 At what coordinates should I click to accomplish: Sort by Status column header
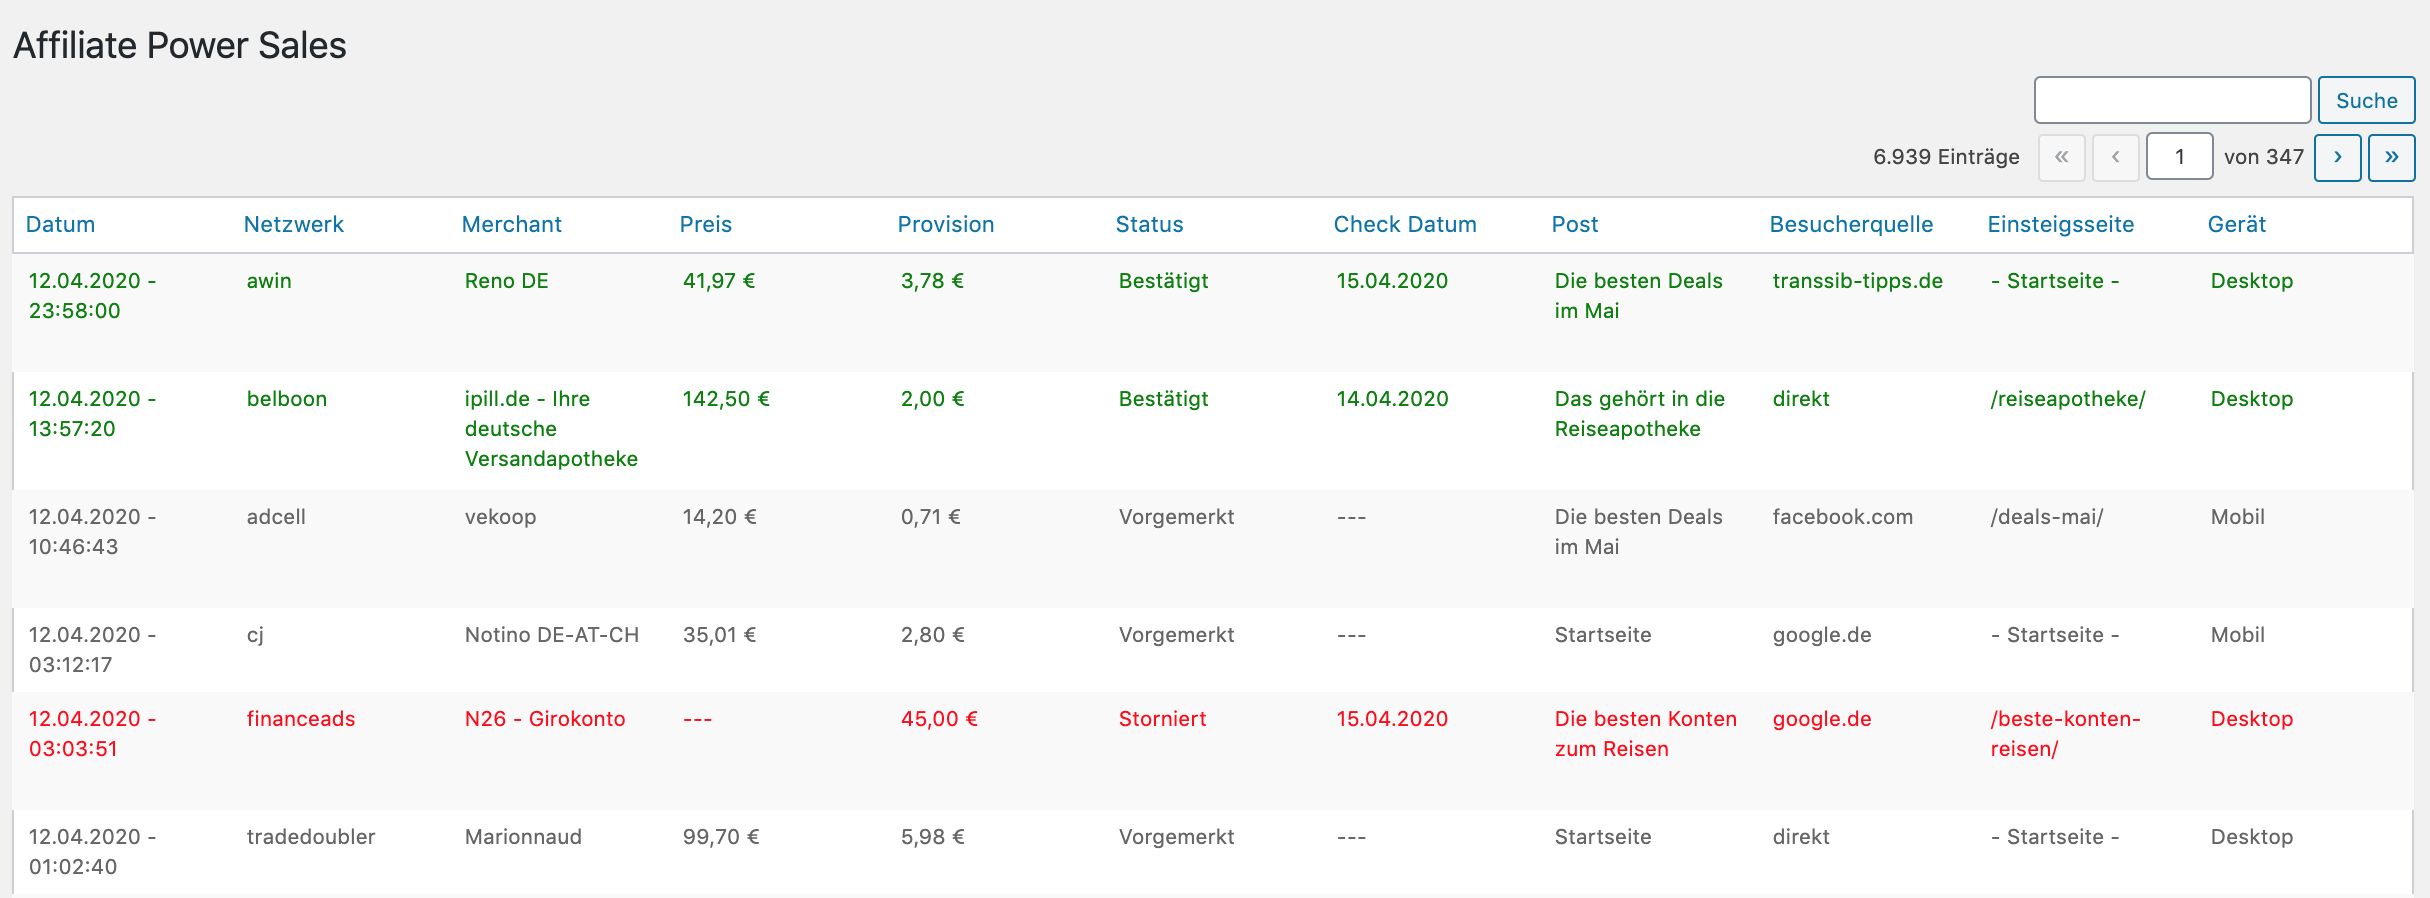[x=1150, y=224]
